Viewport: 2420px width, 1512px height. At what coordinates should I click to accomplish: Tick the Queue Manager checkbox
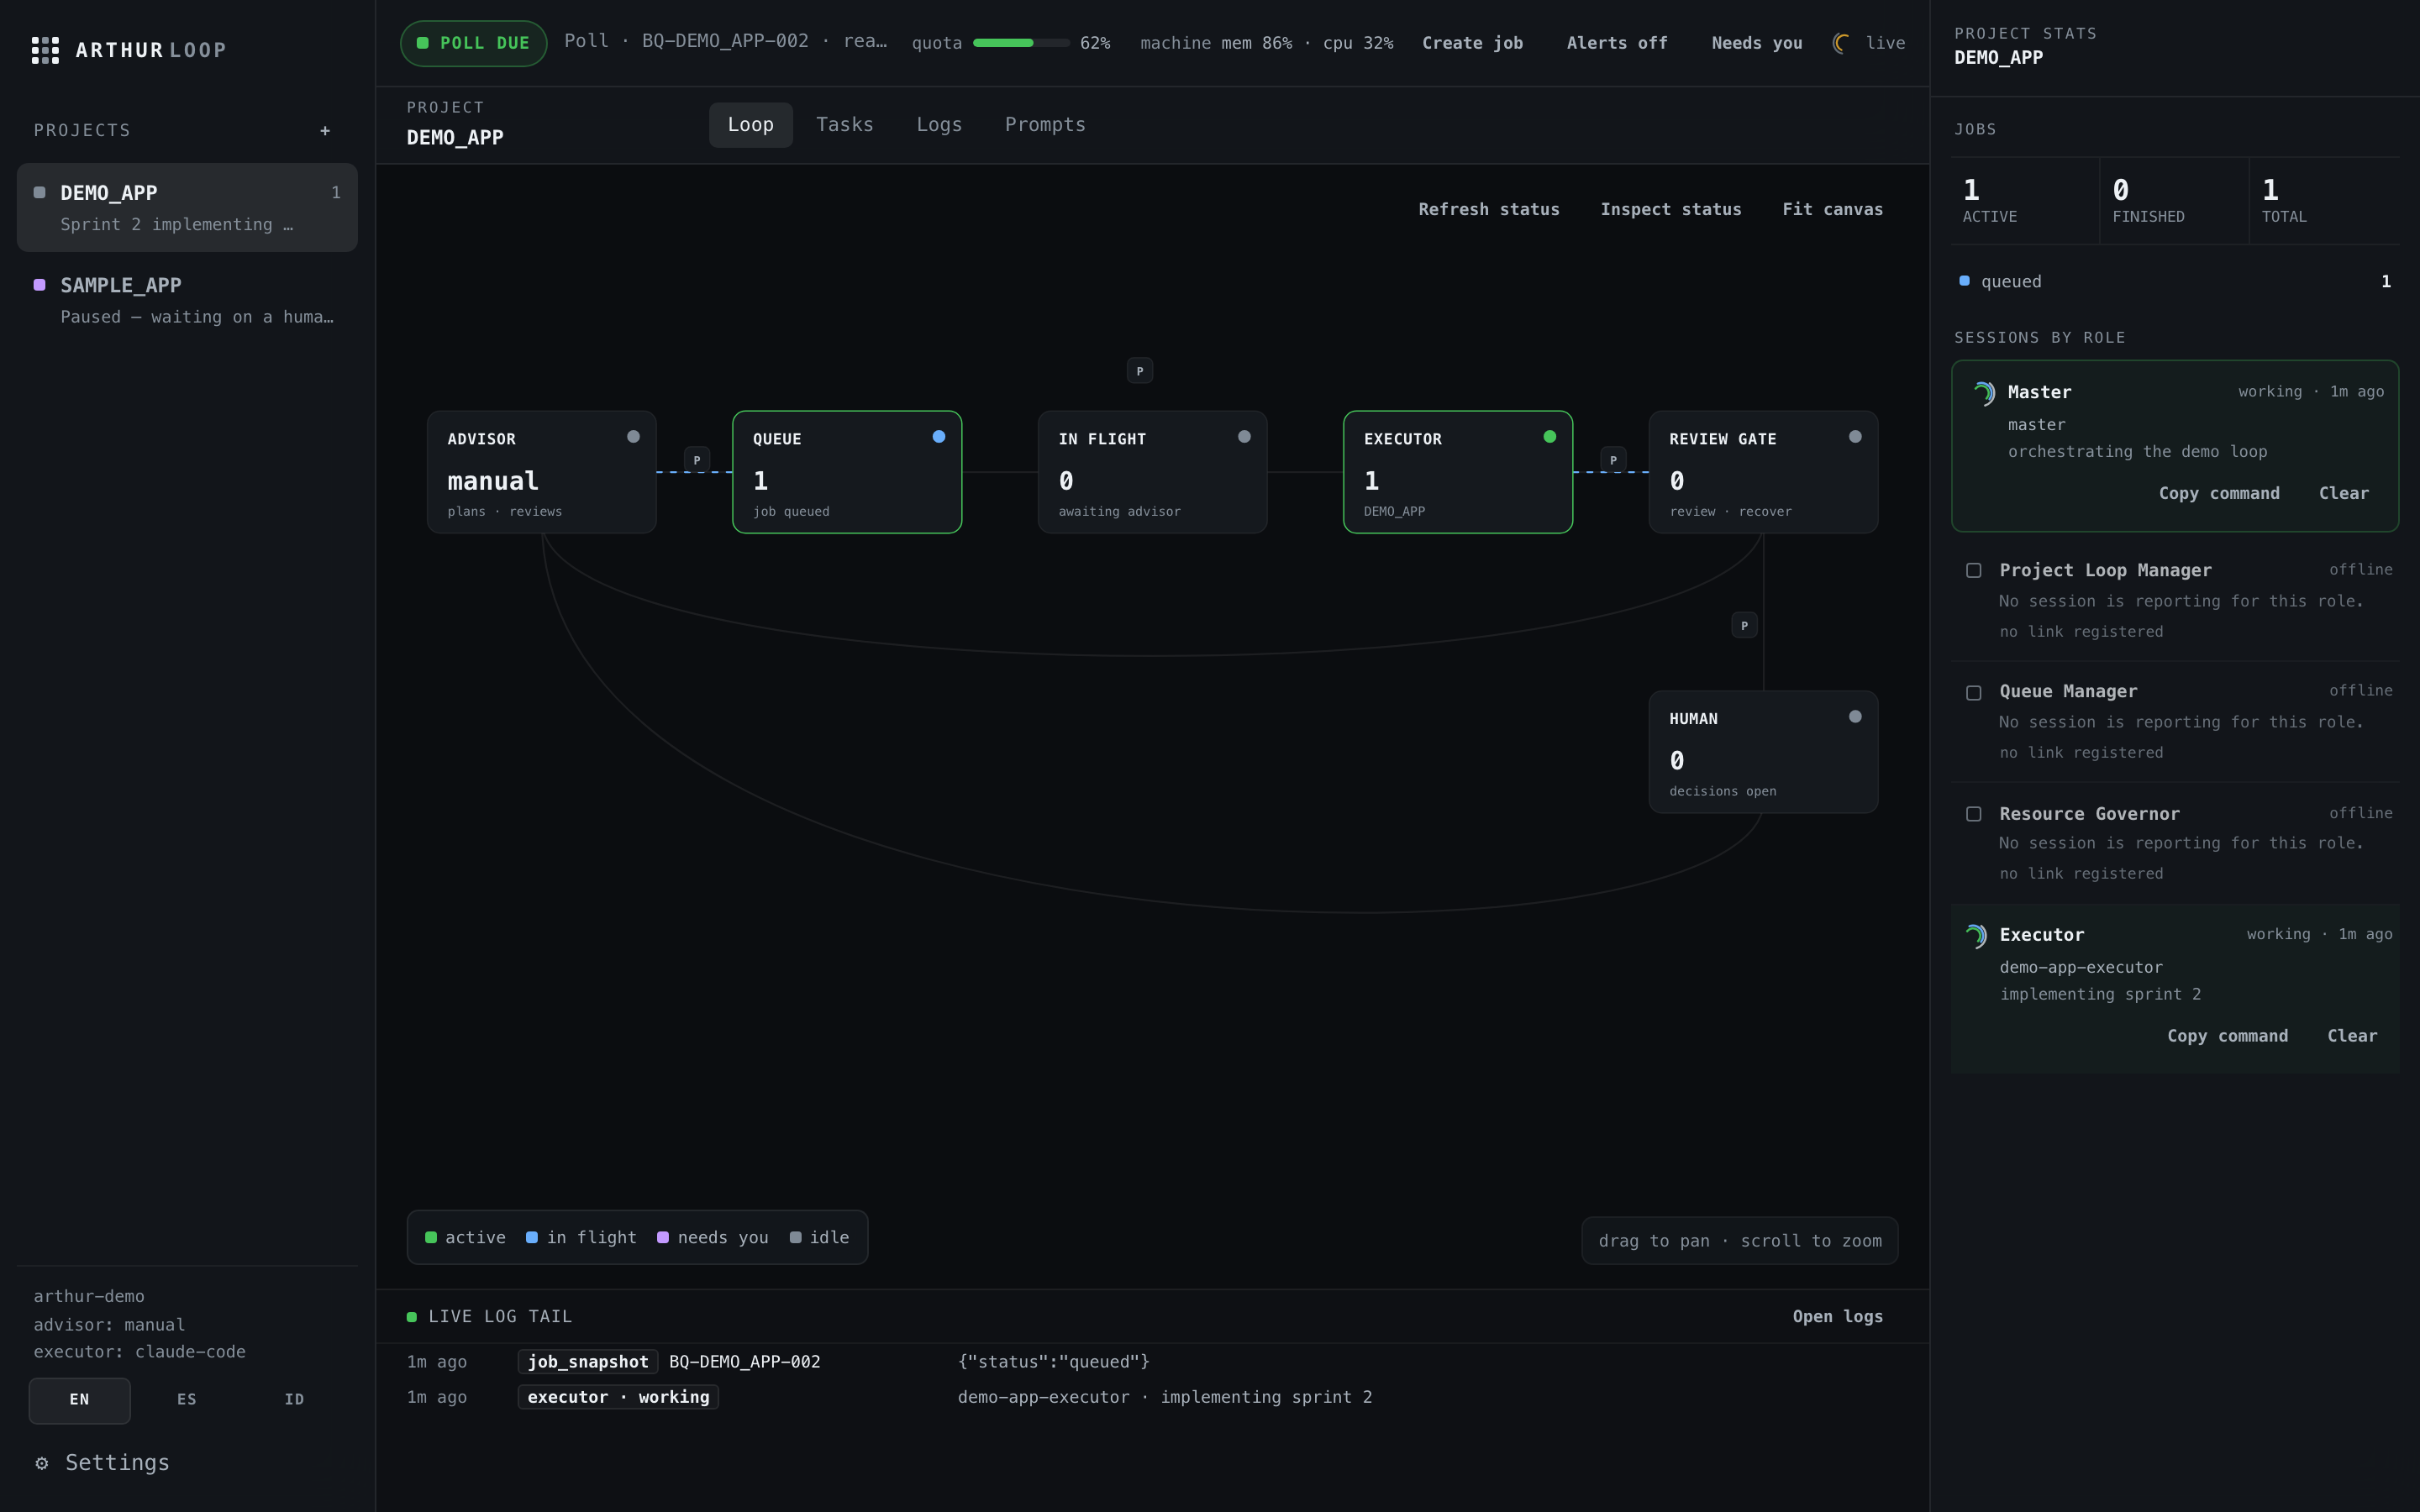(x=1974, y=693)
